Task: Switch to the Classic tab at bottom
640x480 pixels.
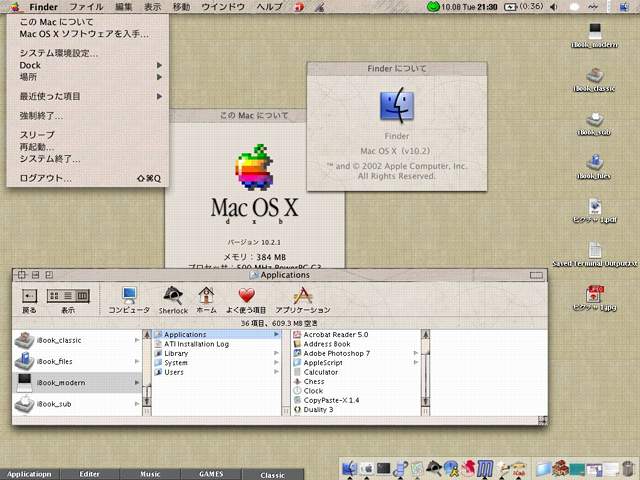Action: pos(273,475)
